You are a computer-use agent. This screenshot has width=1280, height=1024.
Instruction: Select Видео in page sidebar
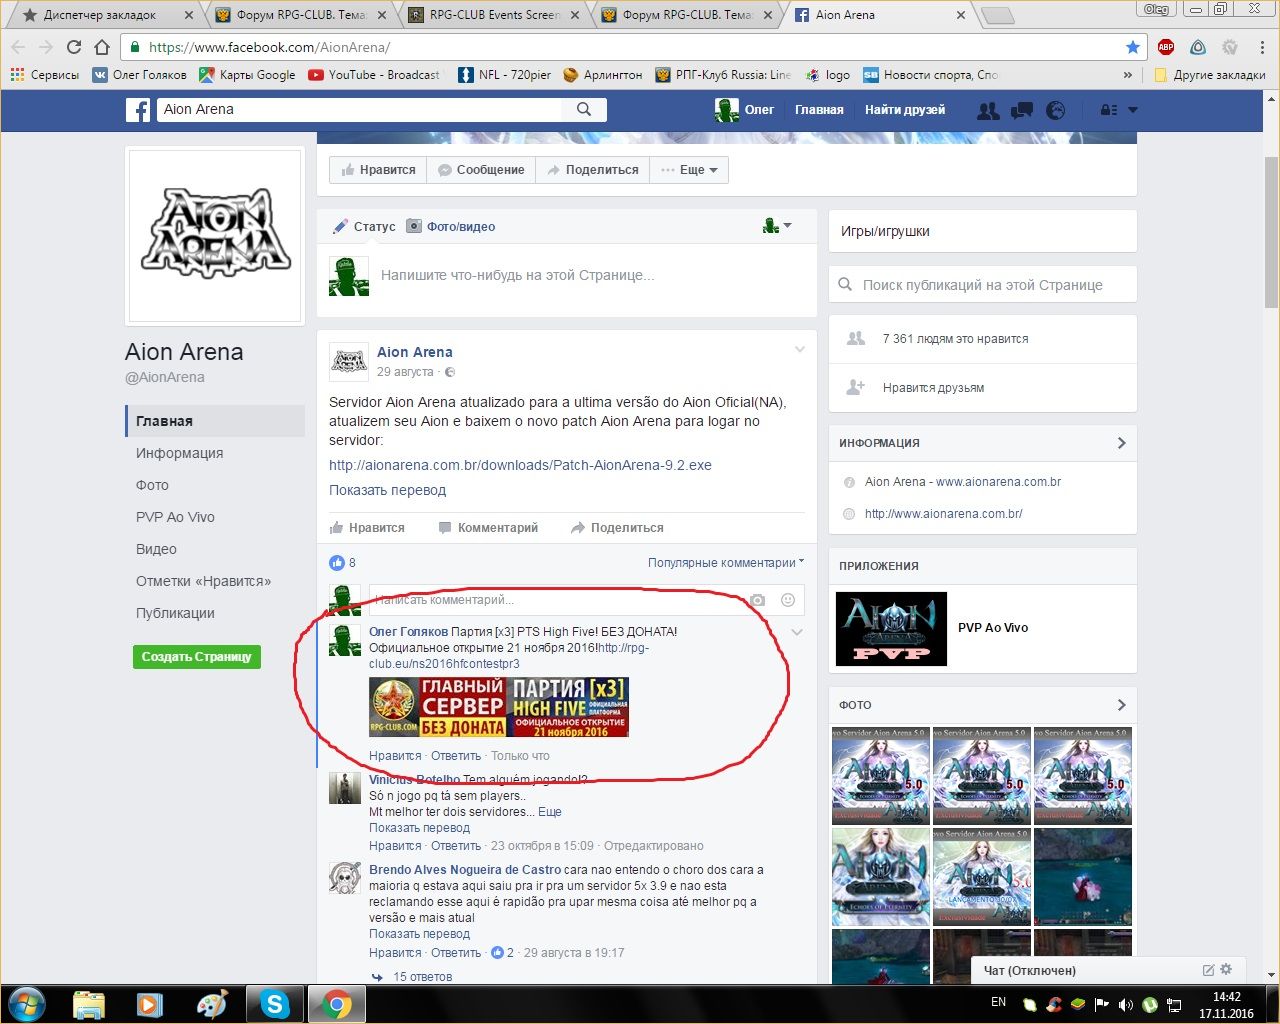156,549
